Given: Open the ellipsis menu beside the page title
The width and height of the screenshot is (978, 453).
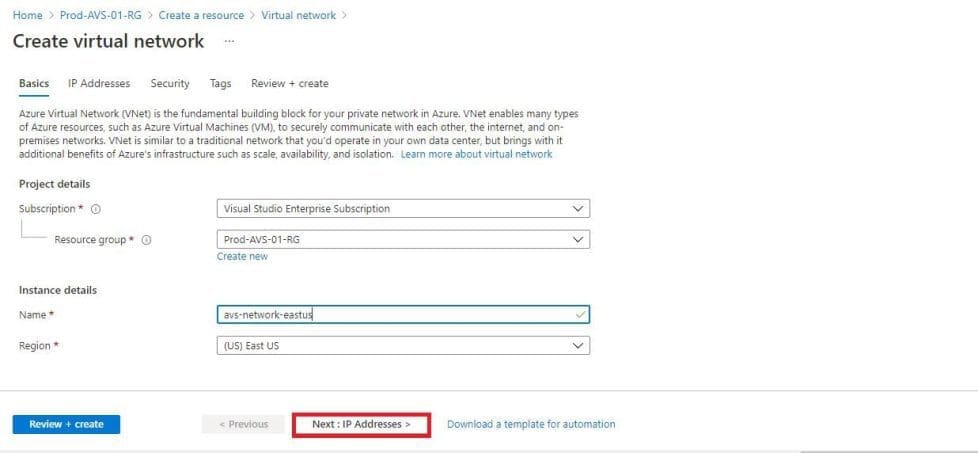Looking at the screenshot, I should (x=229, y=41).
